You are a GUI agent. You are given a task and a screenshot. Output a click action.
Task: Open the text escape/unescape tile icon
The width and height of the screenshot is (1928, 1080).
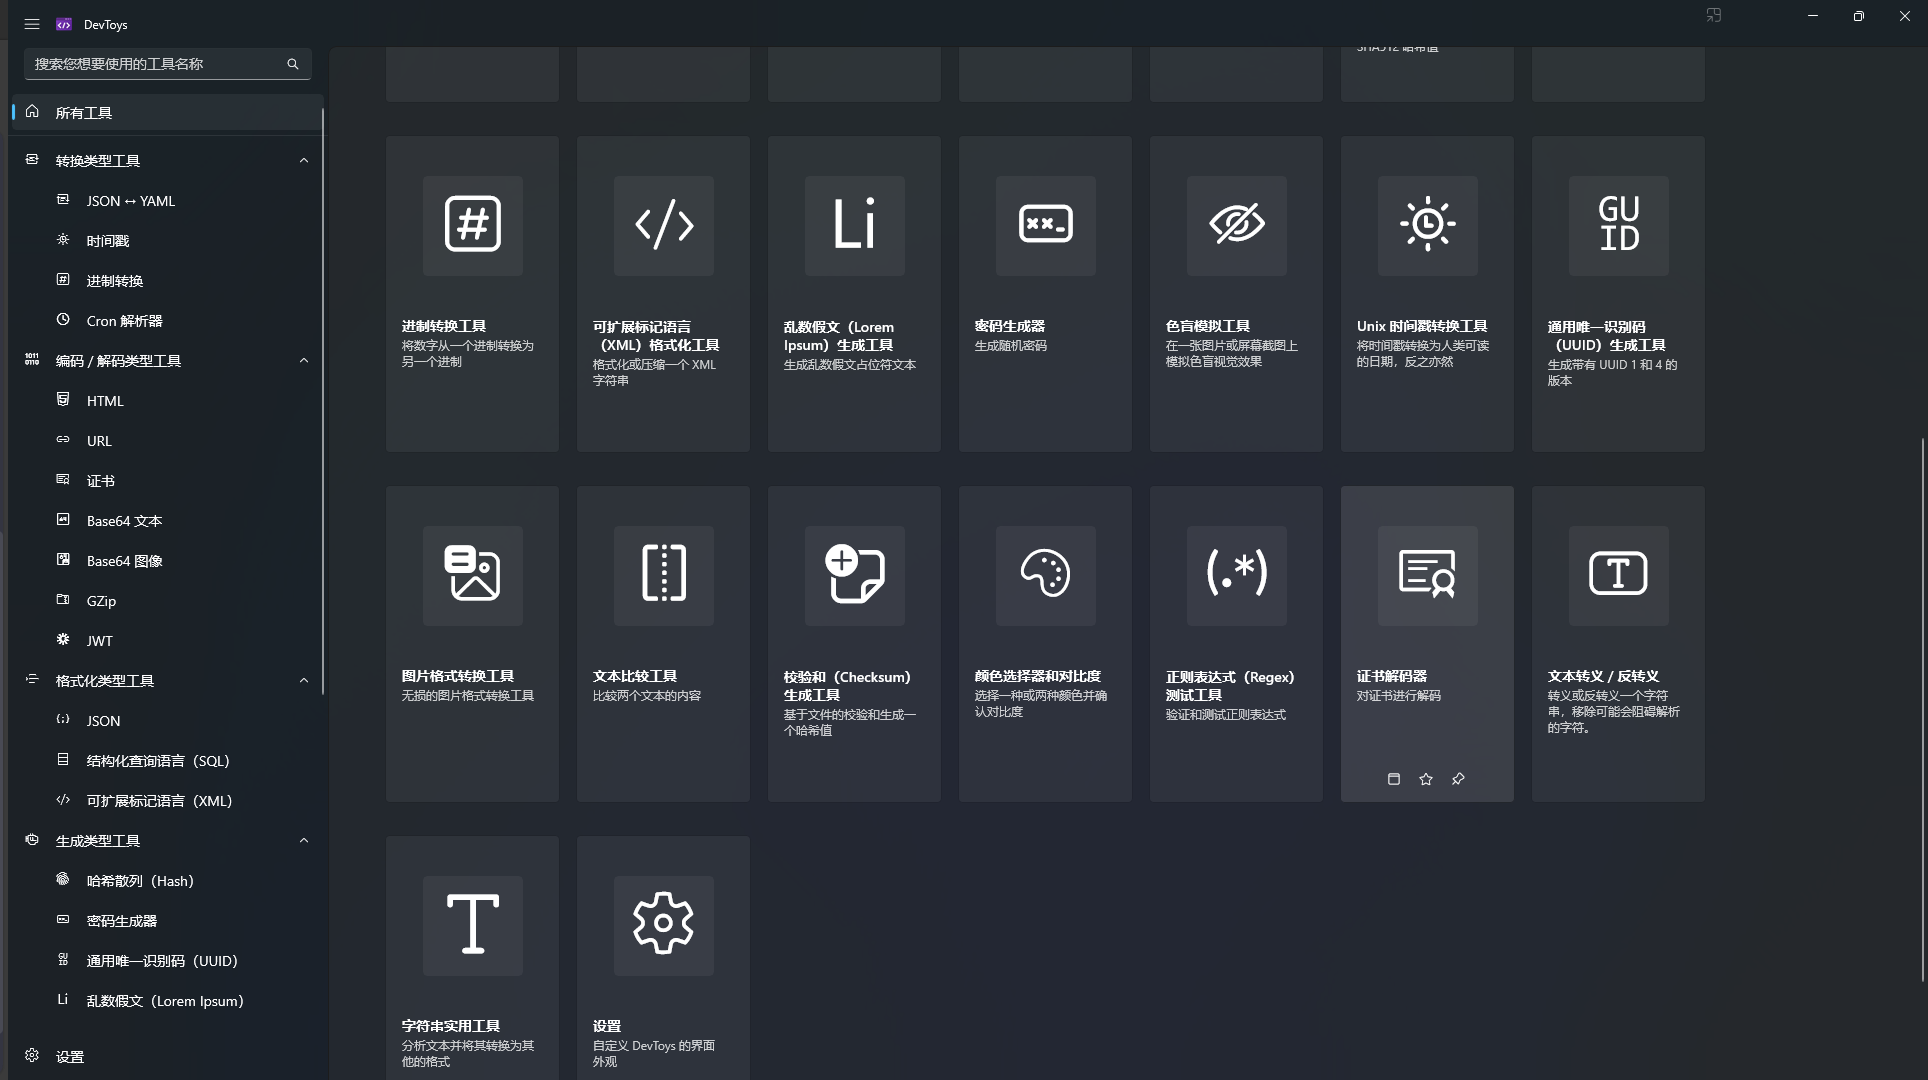(x=1618, y=575)
